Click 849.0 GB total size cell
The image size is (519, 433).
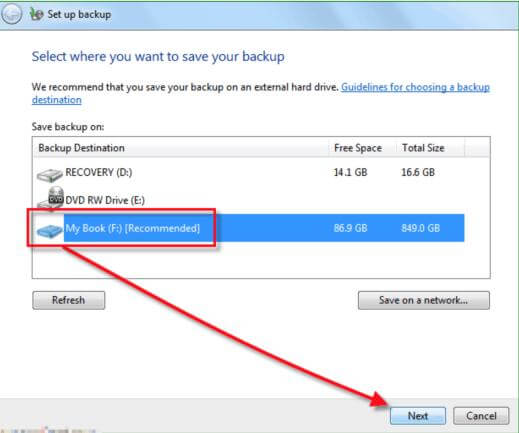420,228
